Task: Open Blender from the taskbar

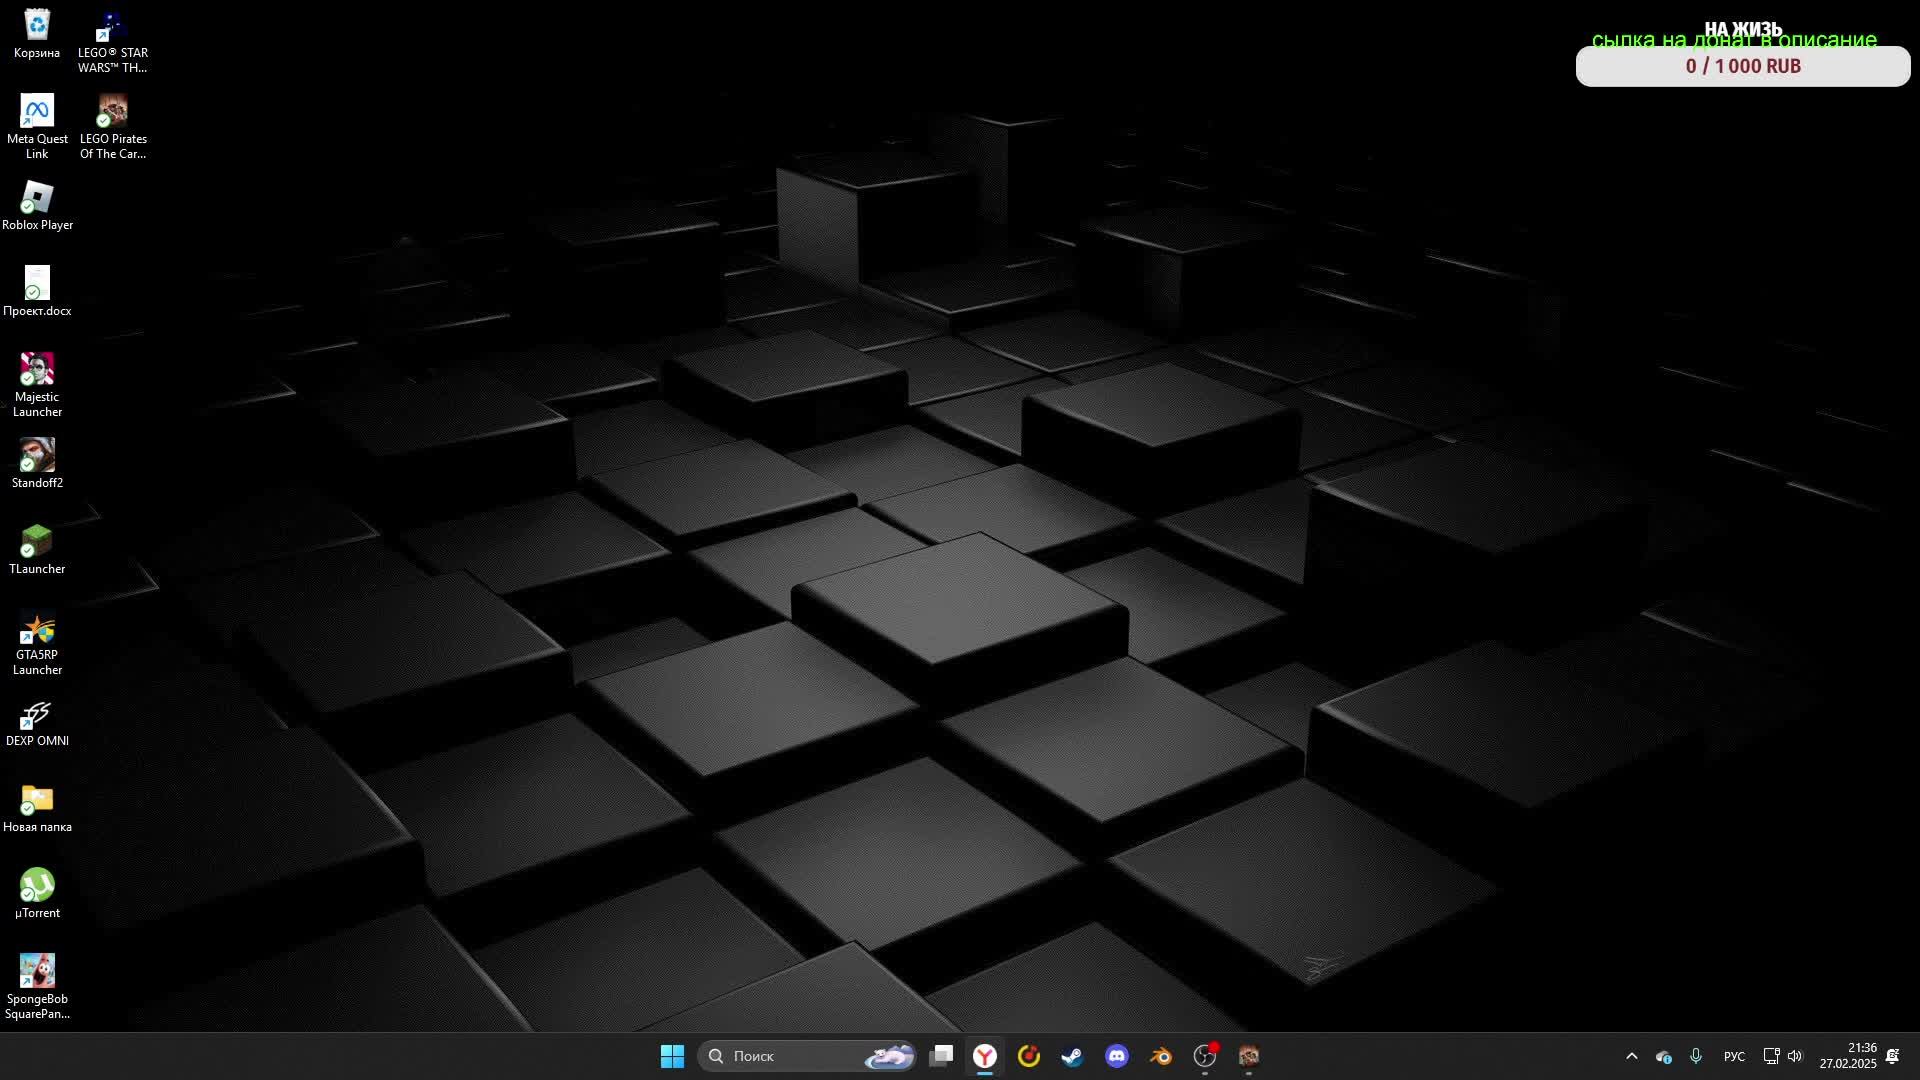Action: pyautogui.click(x=1161, y=1056)
